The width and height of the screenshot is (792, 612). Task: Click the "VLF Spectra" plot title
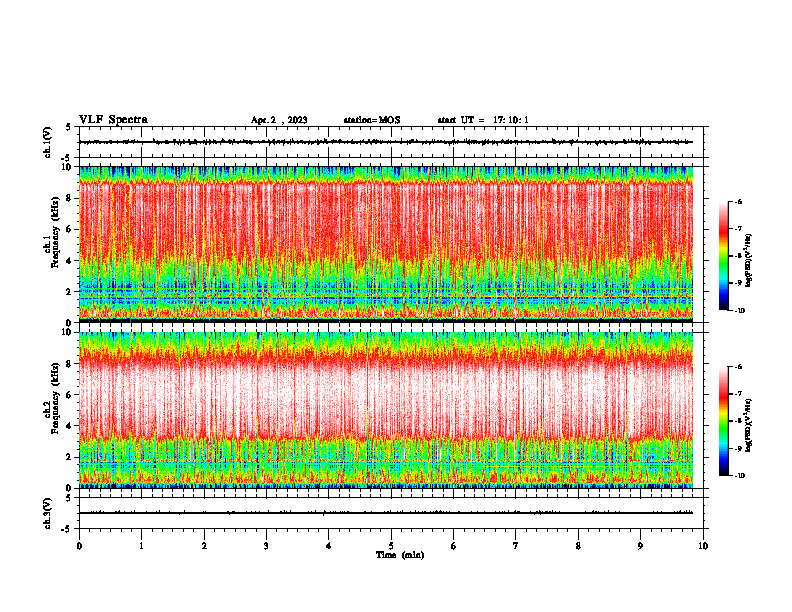click(x=113, y=120)
